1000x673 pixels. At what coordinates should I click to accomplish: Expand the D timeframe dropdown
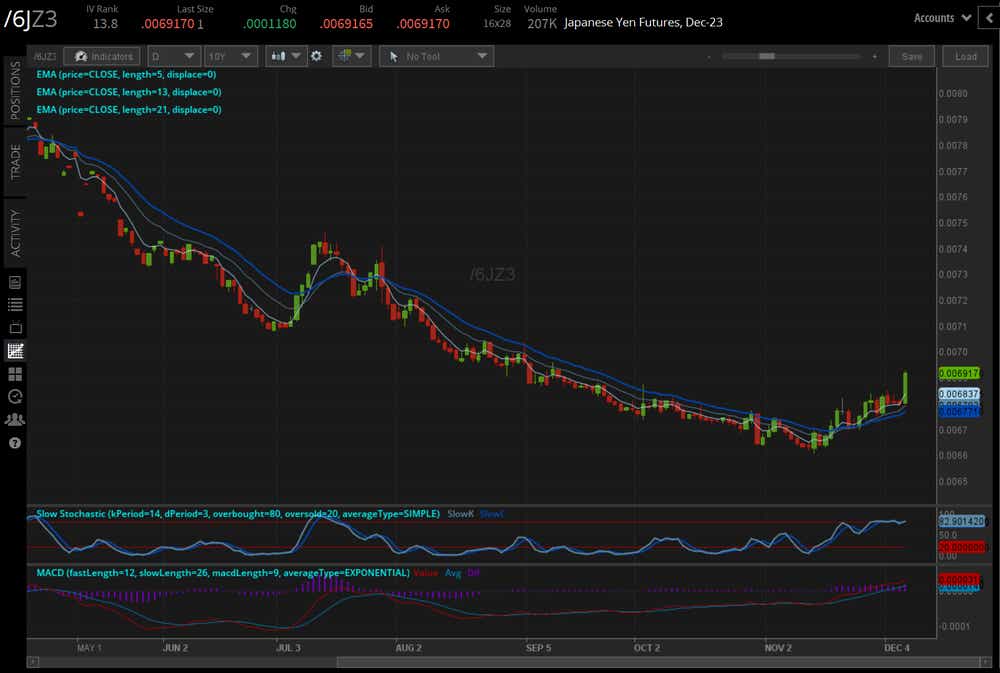pyautogui.click(x=173, y=56)
